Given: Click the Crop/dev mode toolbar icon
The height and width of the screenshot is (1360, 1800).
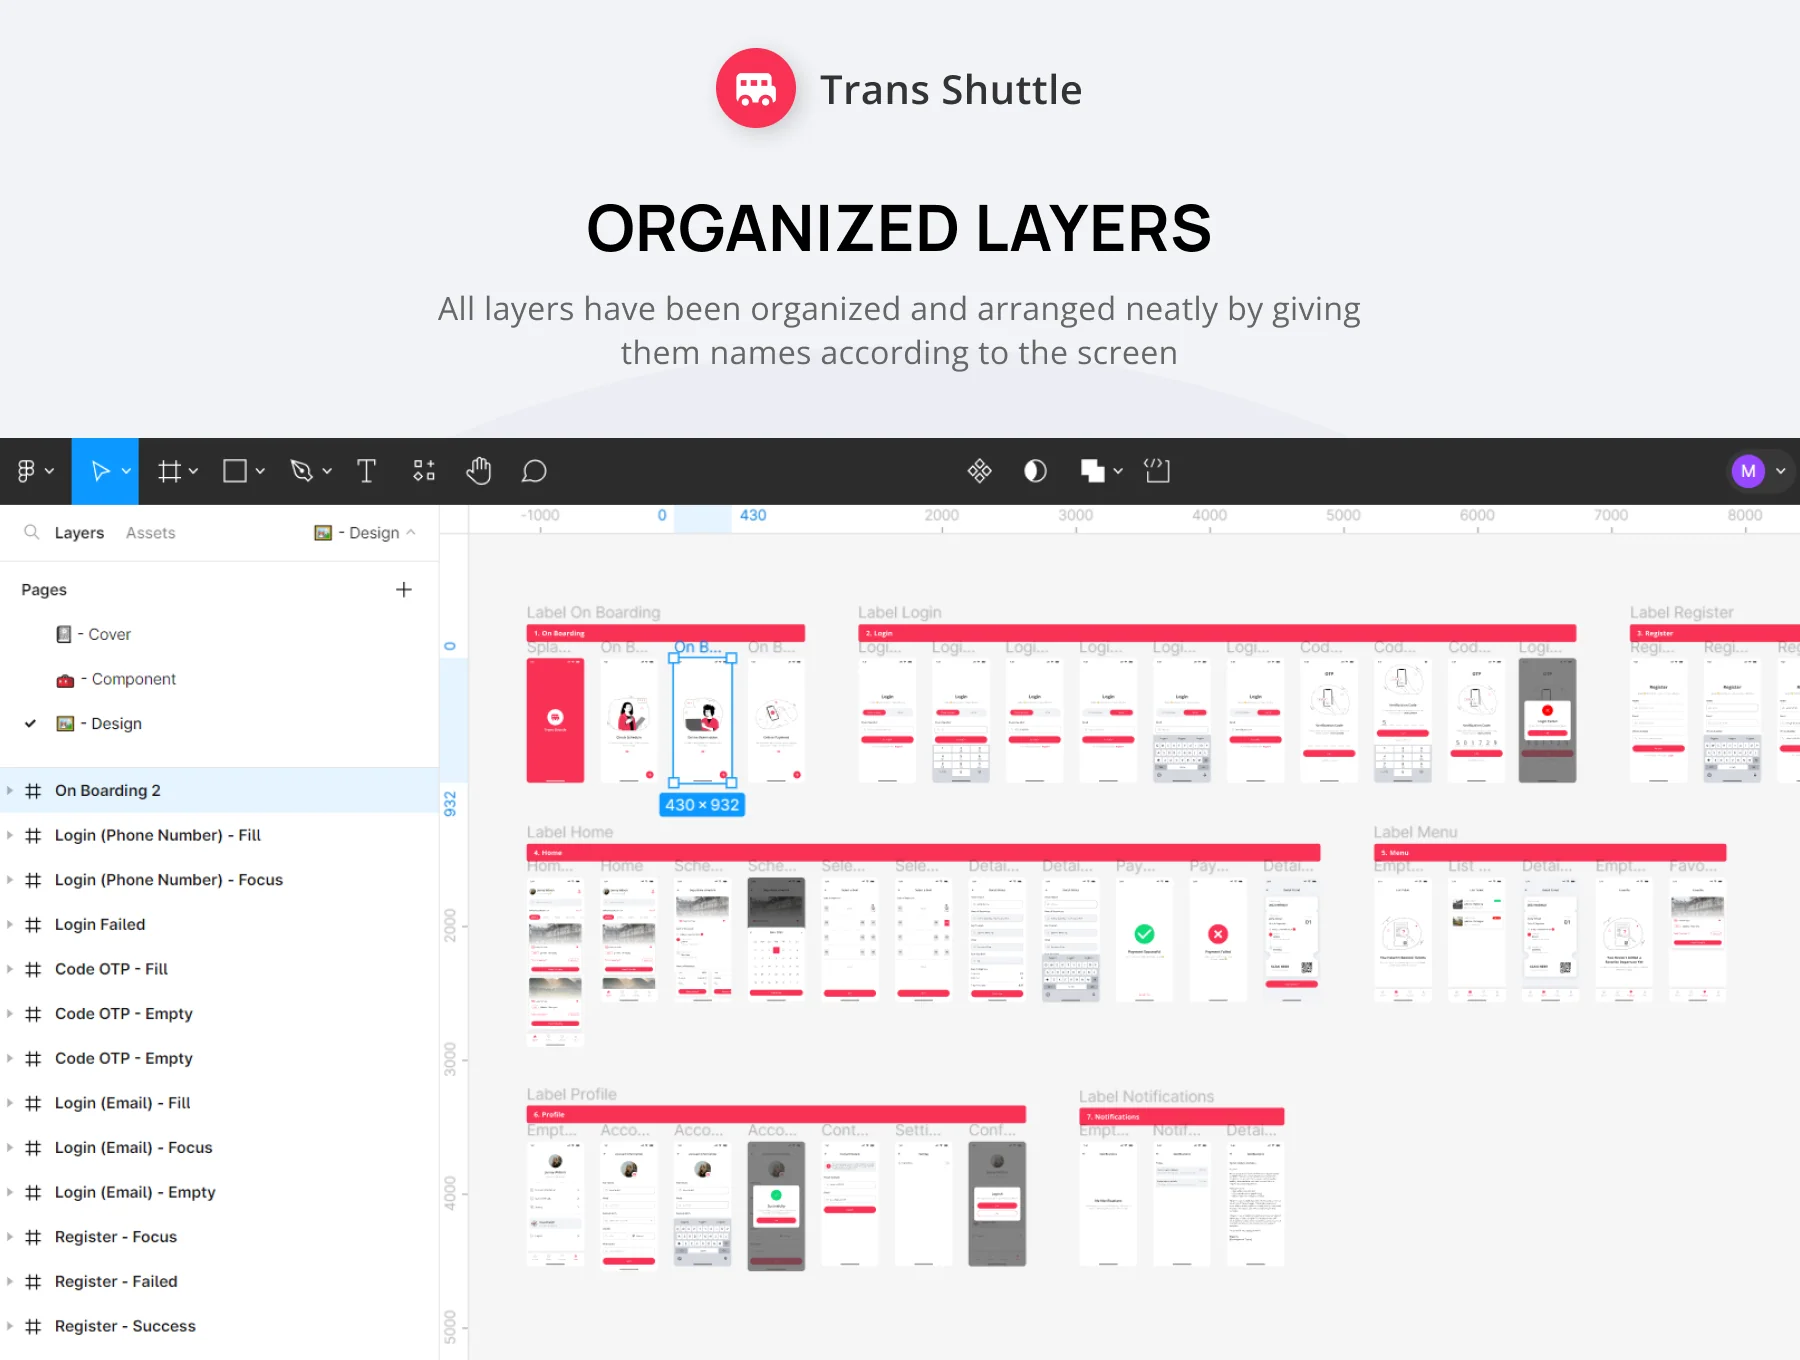Looking at the screenshot, I should click(x=1158, y=471).
